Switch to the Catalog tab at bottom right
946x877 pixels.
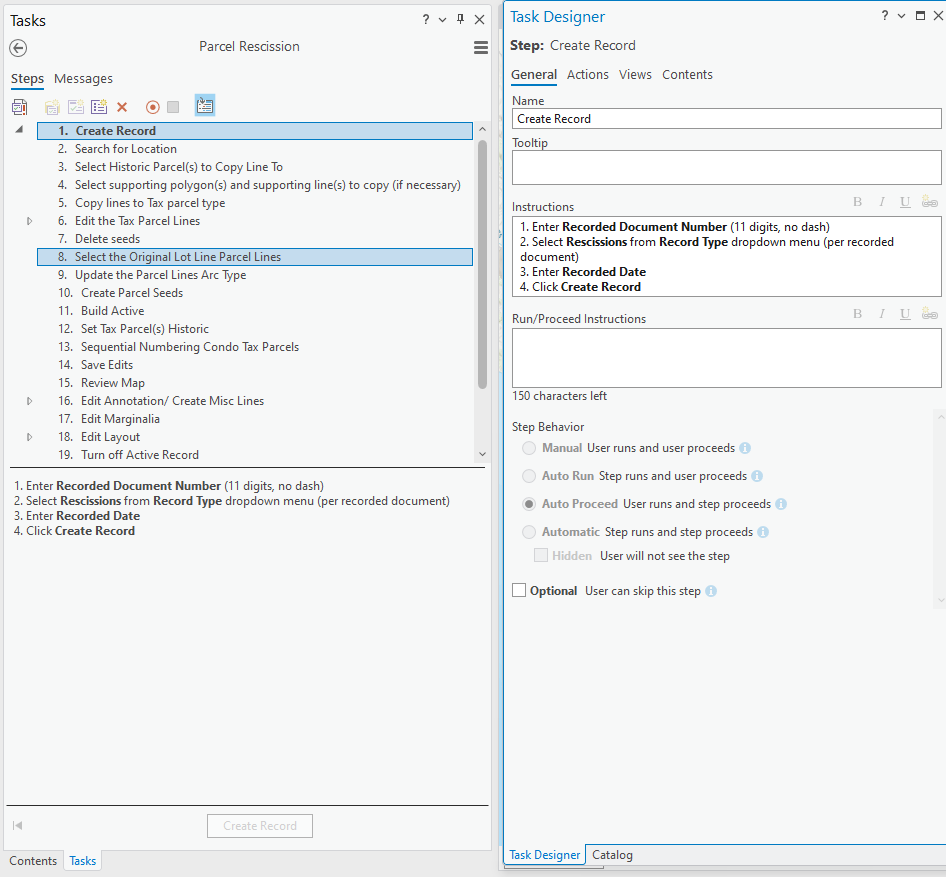point(611,855)
